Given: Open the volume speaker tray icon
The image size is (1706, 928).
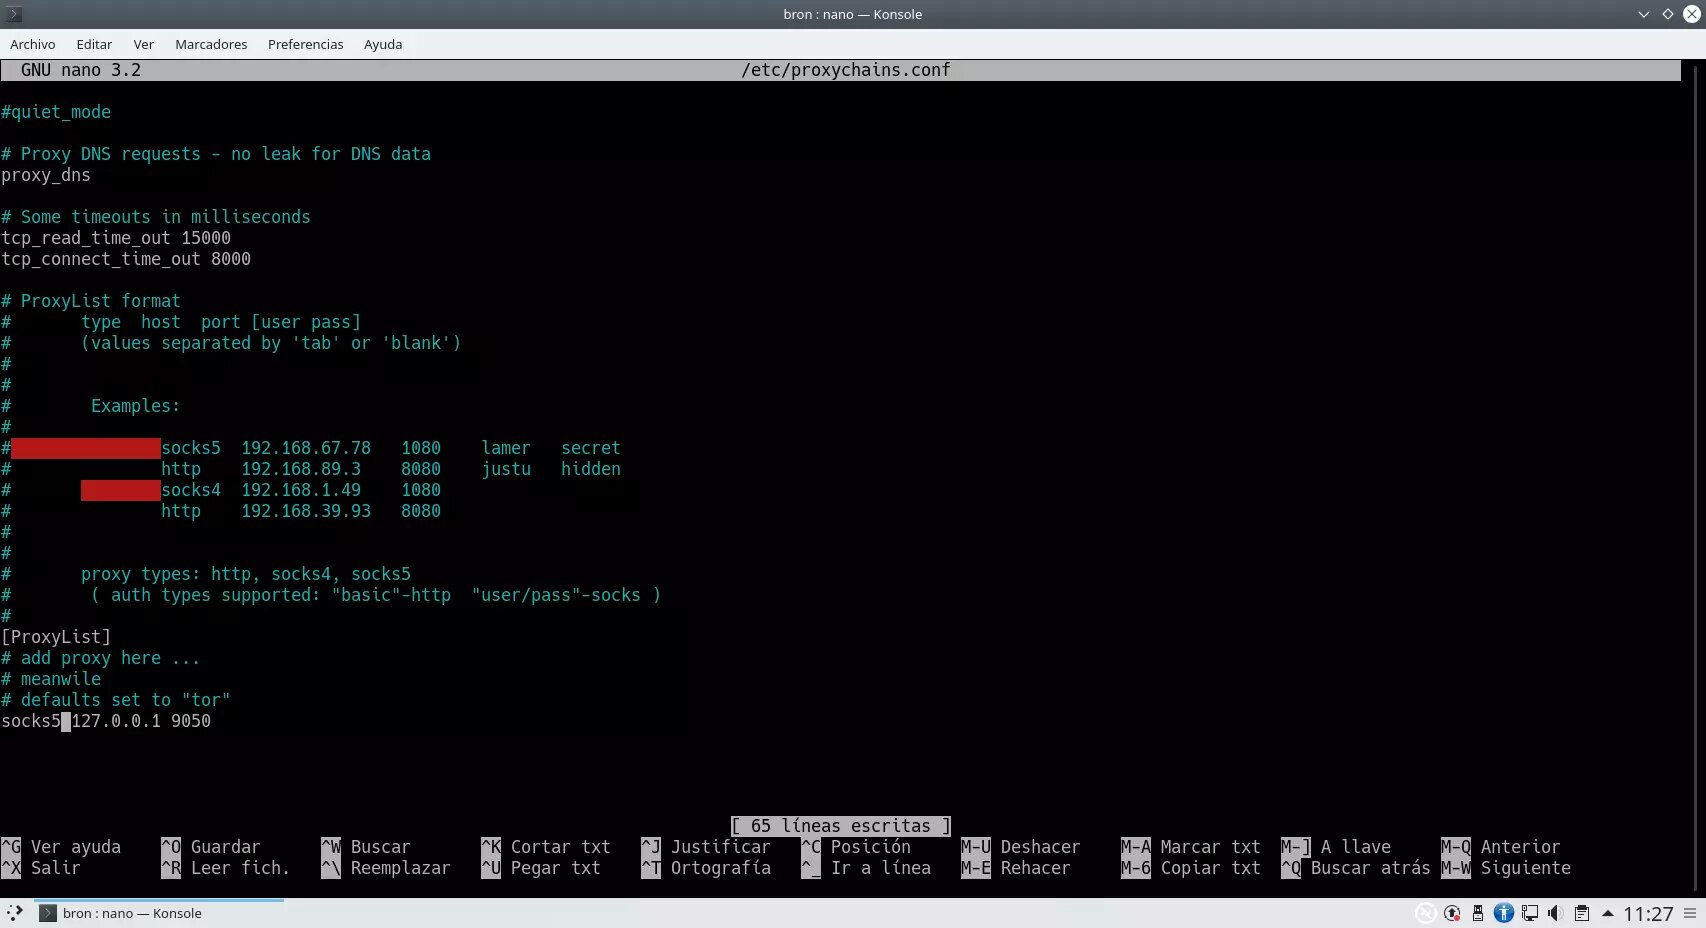Looking at the screenshot, I should (x=1555, y=913).
